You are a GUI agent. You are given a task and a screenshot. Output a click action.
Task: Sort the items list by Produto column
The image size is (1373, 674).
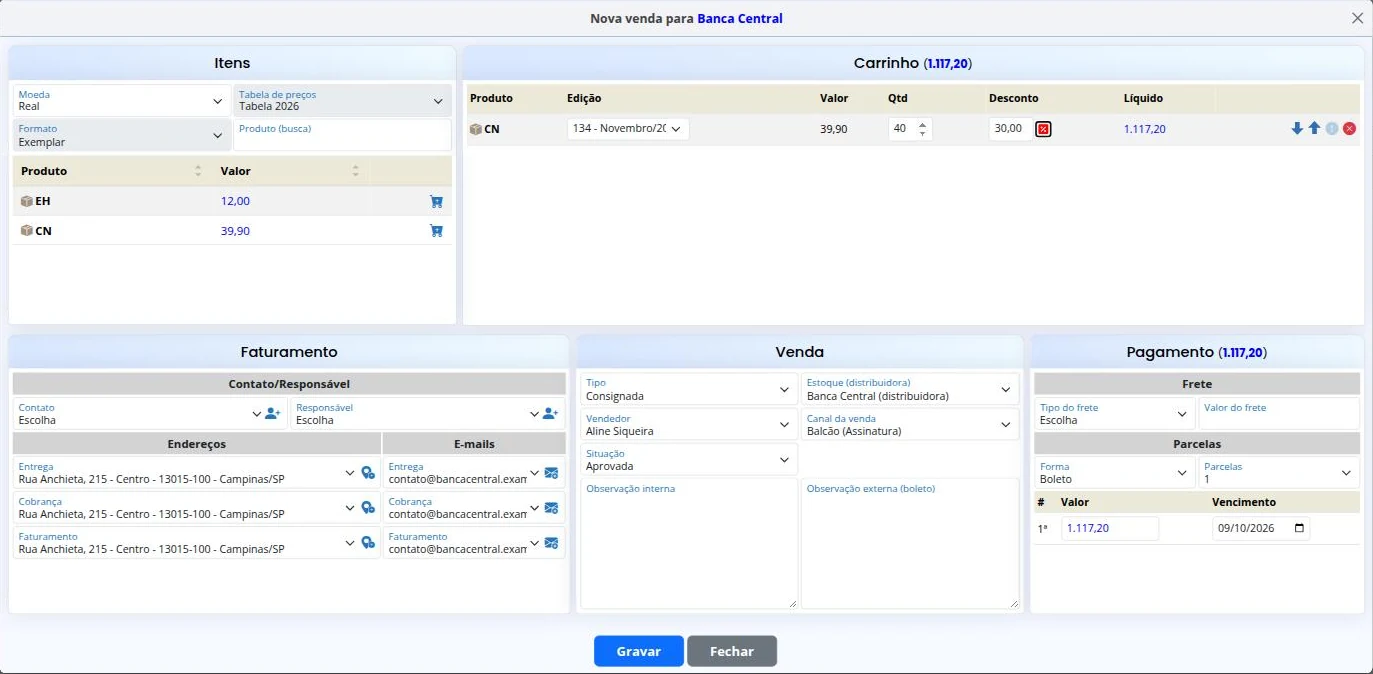click(x=198, y=171)
